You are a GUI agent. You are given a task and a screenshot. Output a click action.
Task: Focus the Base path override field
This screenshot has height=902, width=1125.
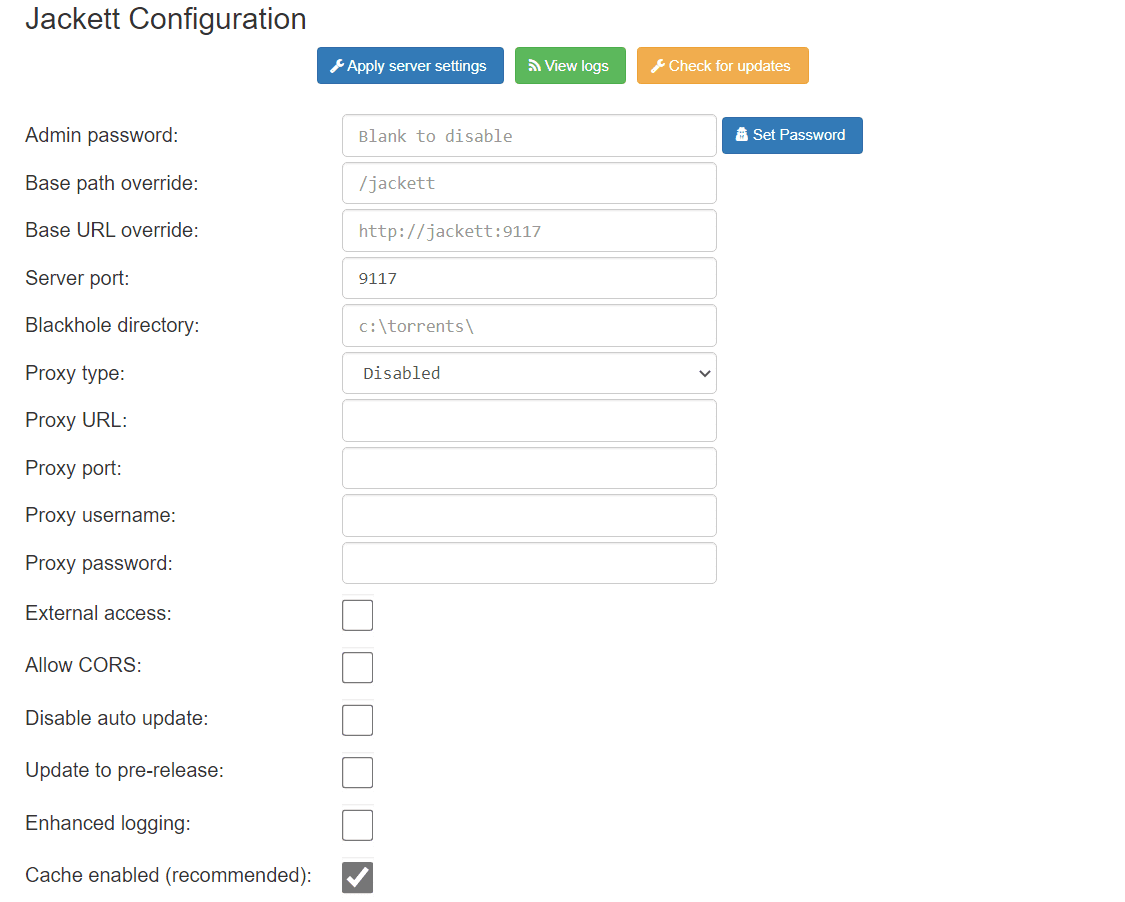click(x=529, y=184)
